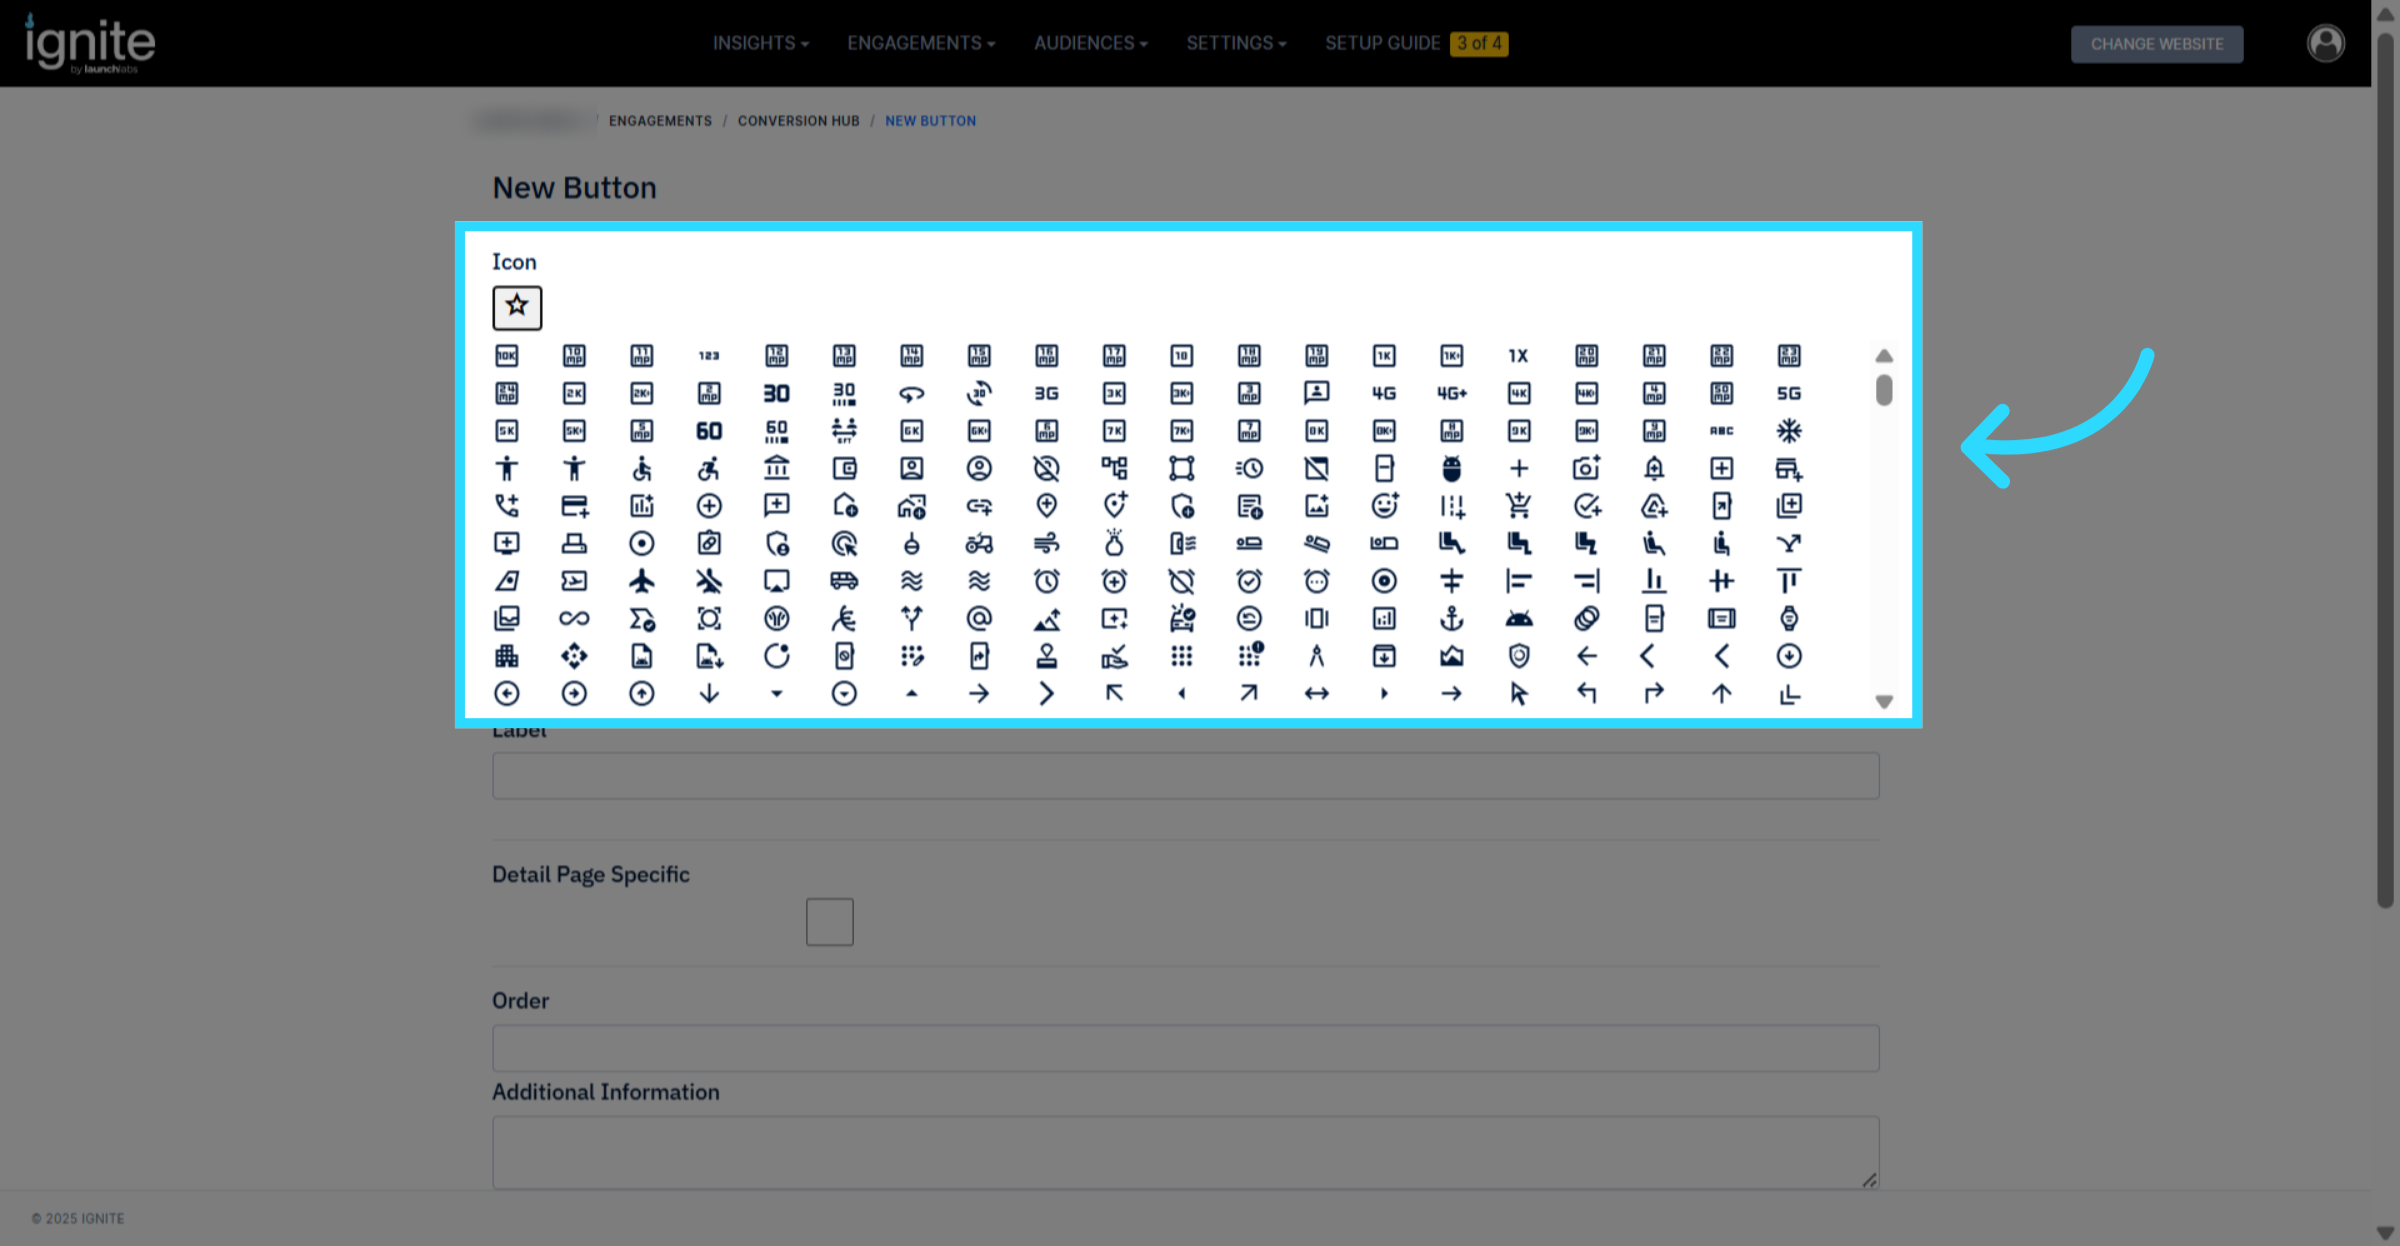Open the Audiences dropdown
The width and height of the screenshot is (2400, 1246).
[1090, 43]
